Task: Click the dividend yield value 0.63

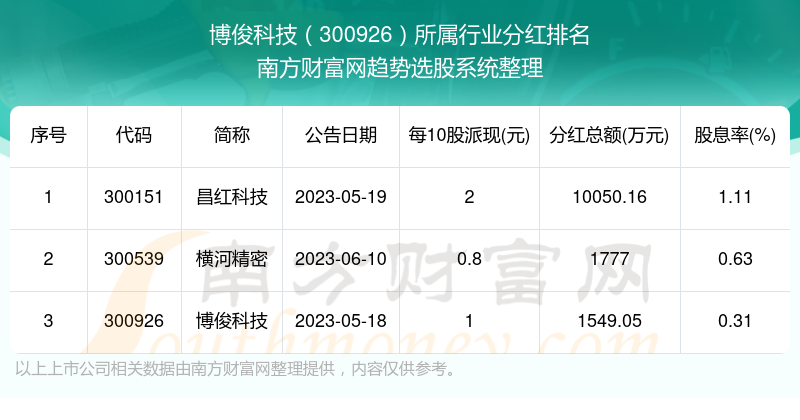Action: [735, 259]
